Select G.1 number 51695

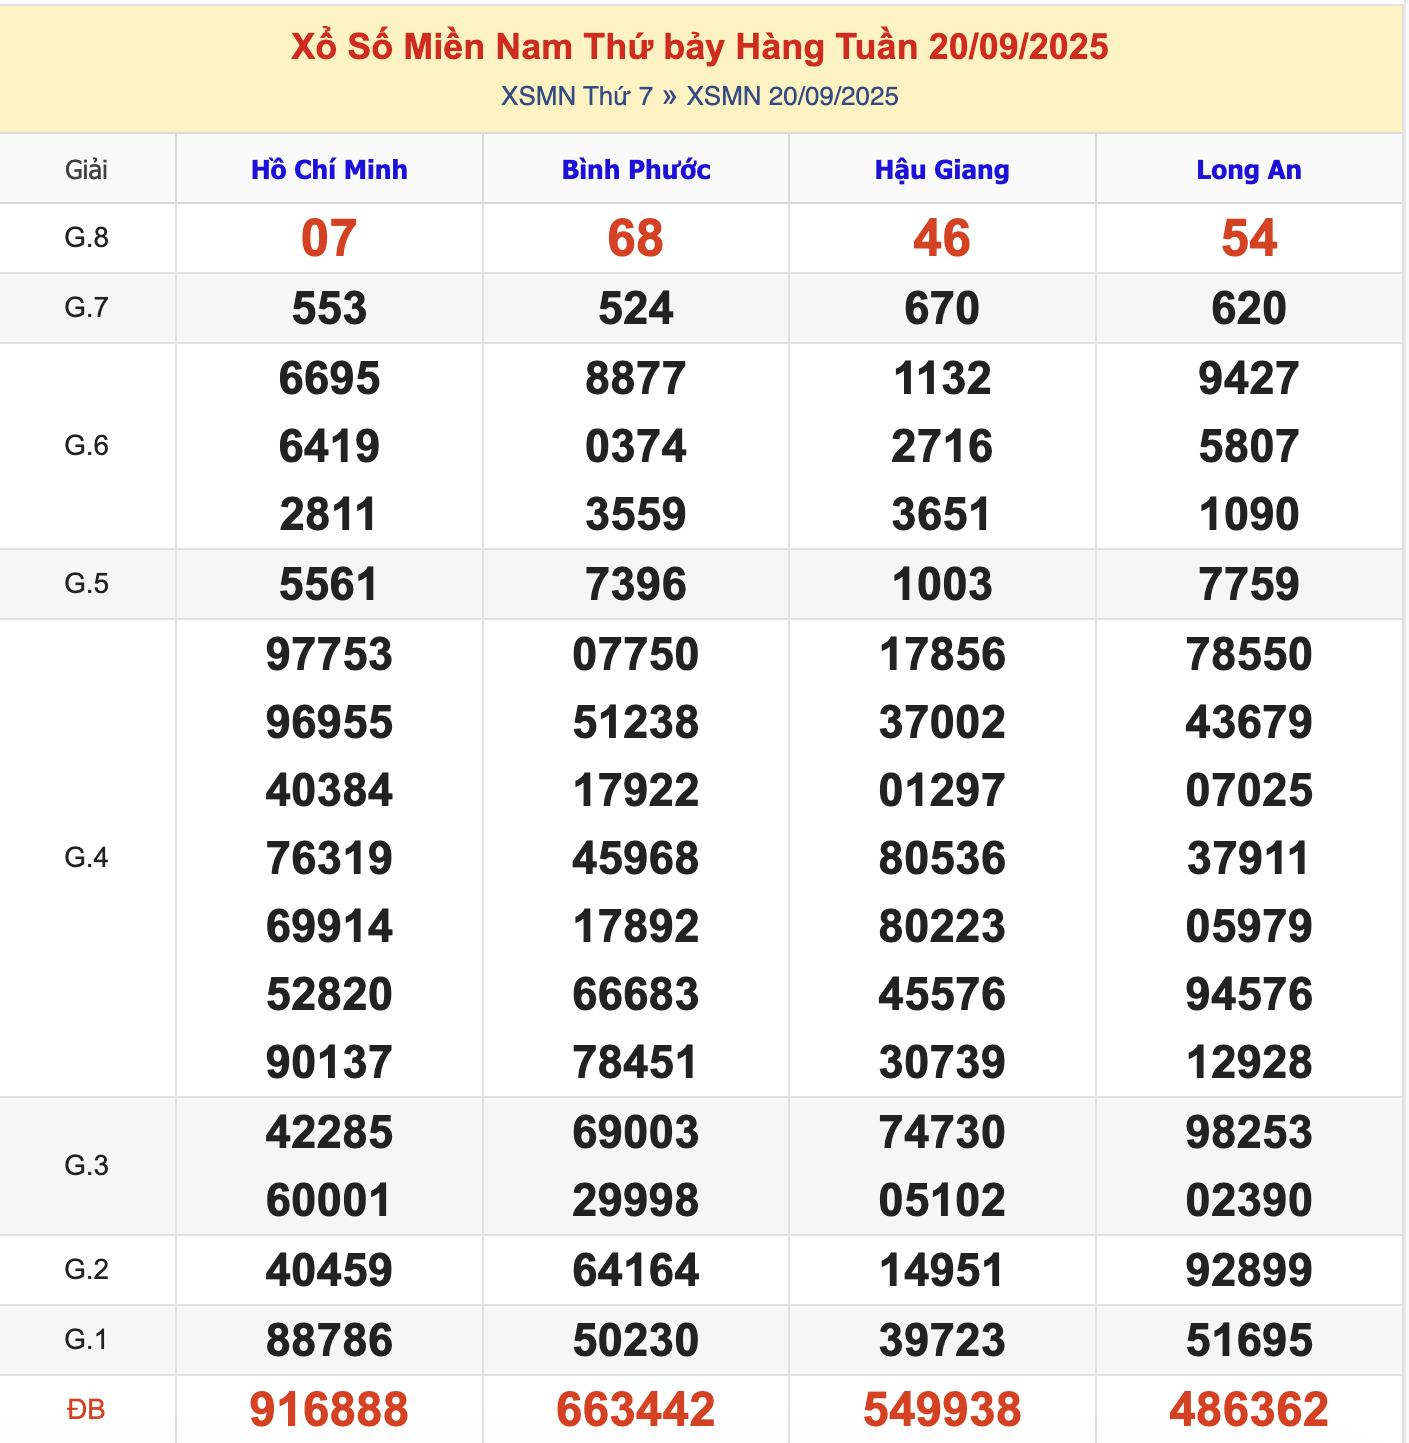coord(1249,1340)
